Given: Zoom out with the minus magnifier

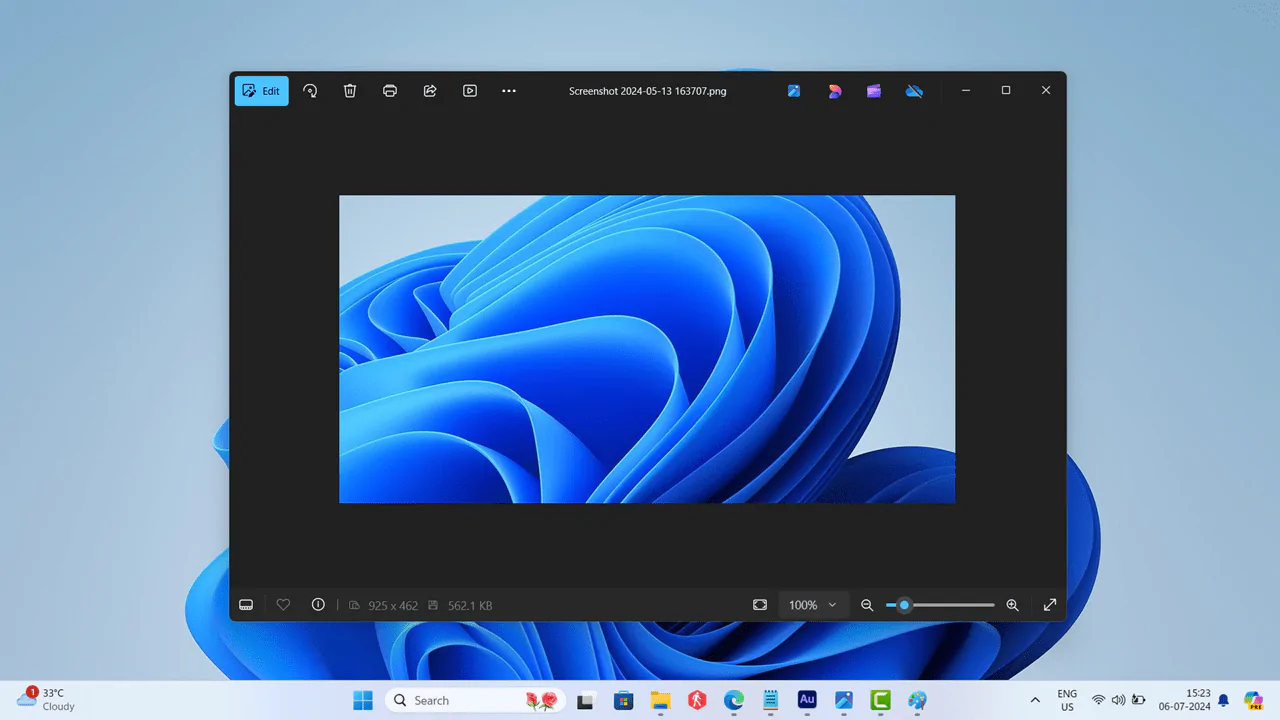Looking at the screenshot, I should [867, 605].
